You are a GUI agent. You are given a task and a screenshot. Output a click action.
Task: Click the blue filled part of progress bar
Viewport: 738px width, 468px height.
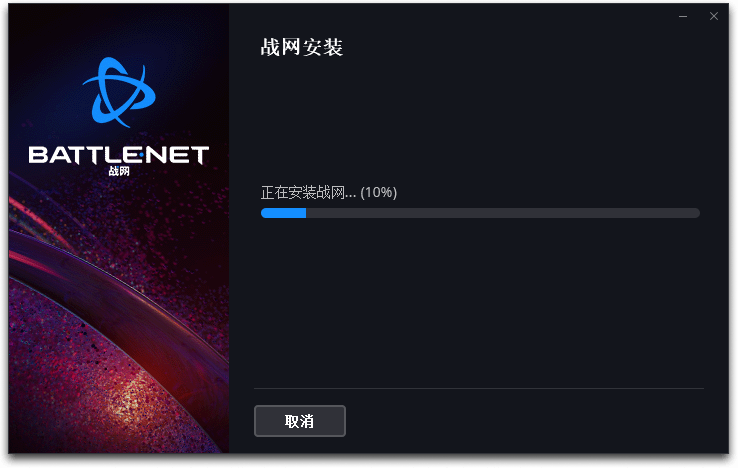pyautogui.click(x=283, y=213)
